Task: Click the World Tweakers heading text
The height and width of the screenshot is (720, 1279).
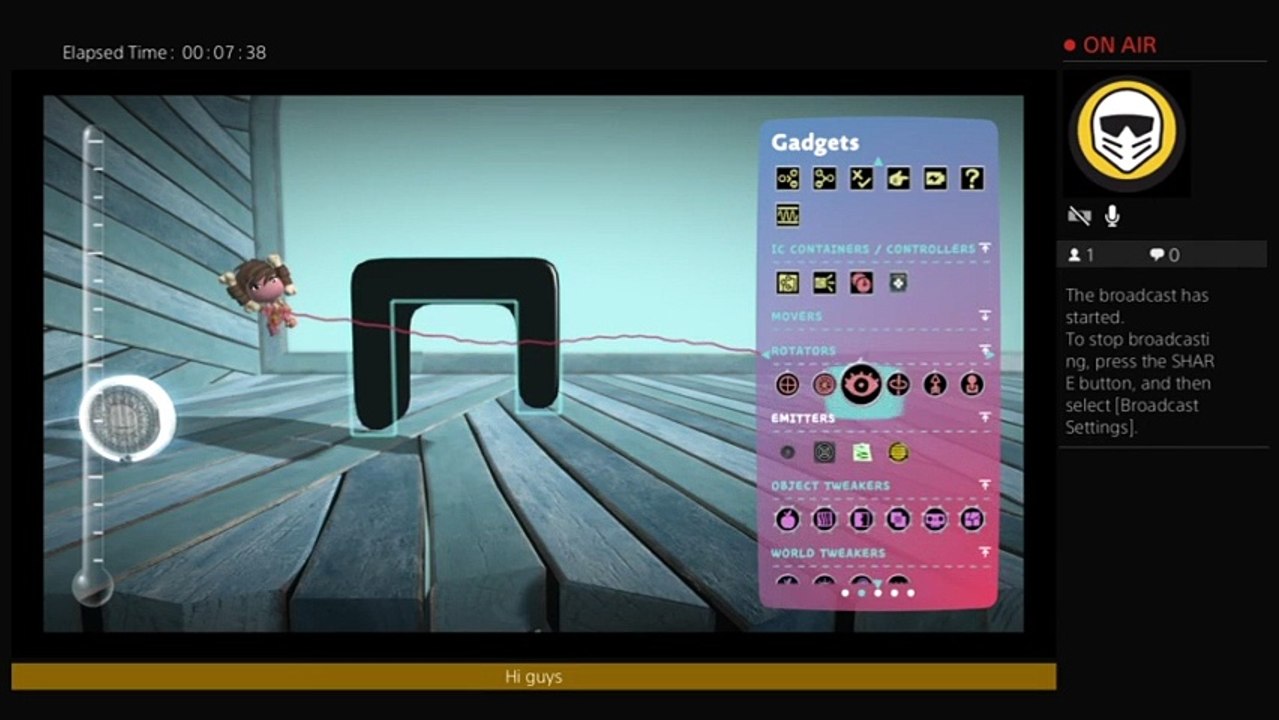Action: click(828, 552)
